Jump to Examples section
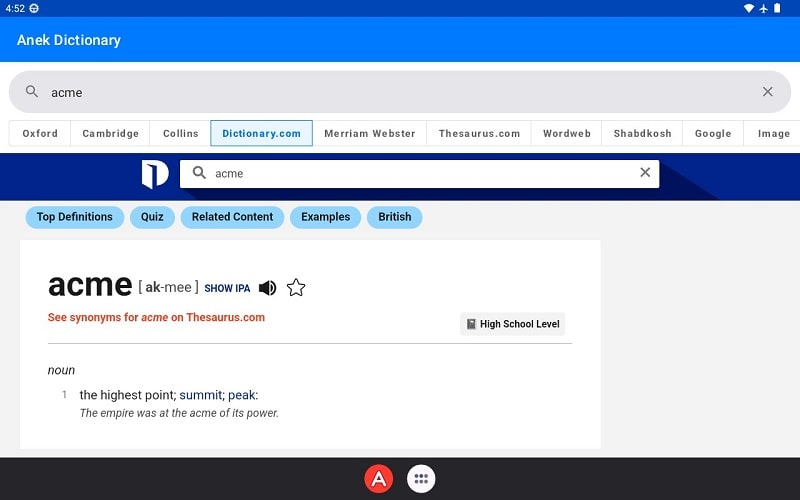The image size is (800, 500). click(x=326, y=217)
